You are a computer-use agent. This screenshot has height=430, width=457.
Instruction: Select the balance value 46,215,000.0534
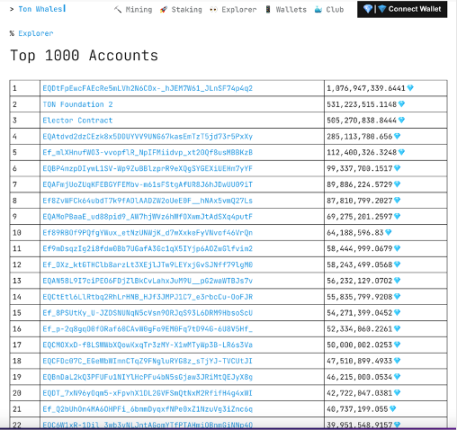(x=359, y=377)
